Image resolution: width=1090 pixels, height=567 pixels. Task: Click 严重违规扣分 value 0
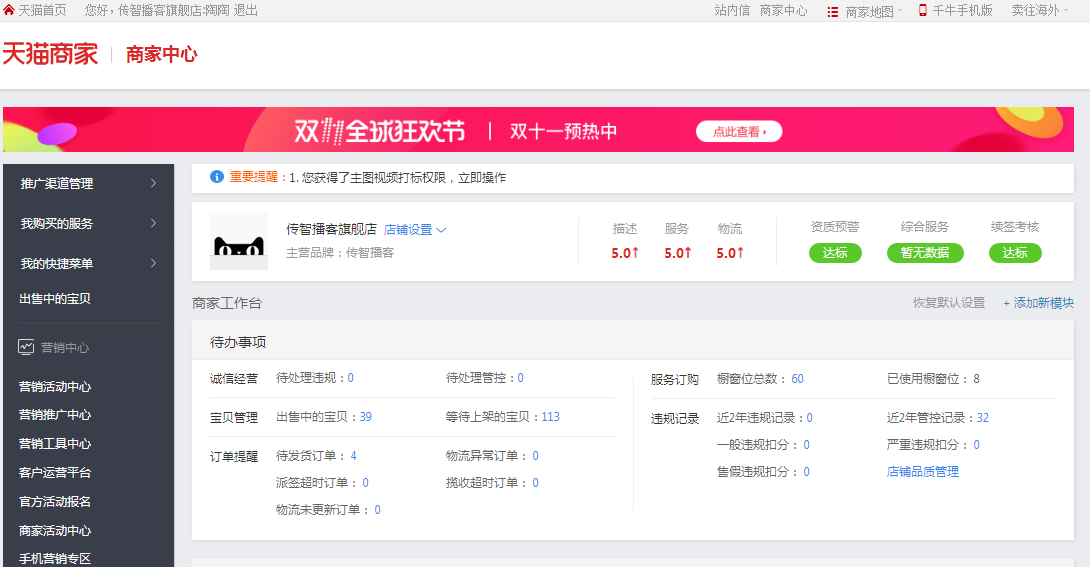click(x=977, y=444)
